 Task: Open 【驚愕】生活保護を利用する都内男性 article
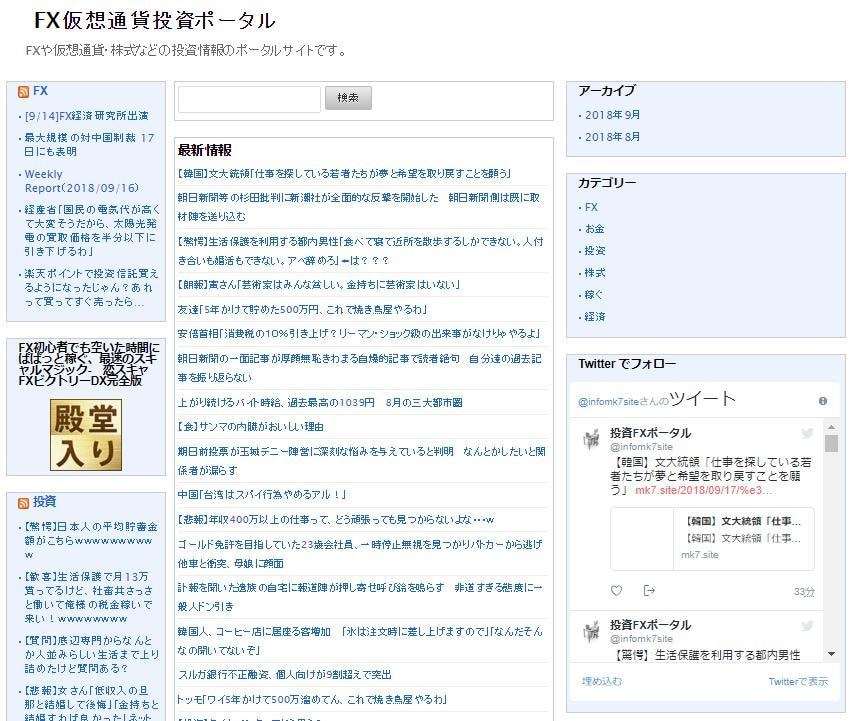pos(361,251)
